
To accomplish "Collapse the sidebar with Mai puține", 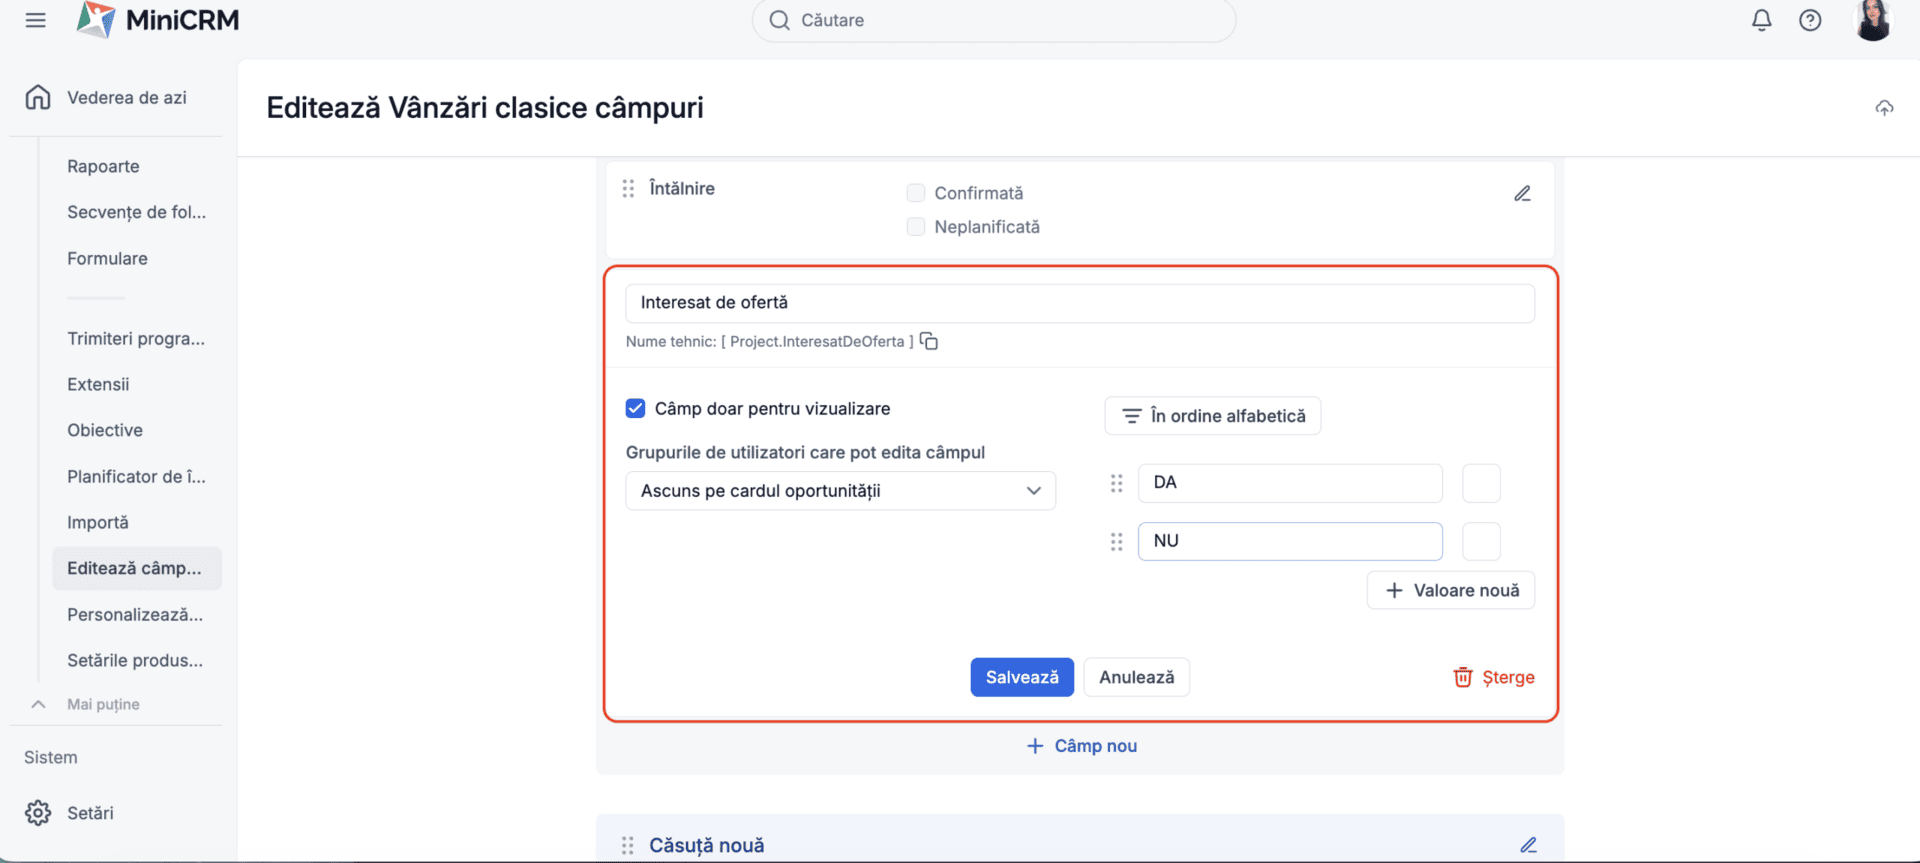I will [x=102, y=704].
